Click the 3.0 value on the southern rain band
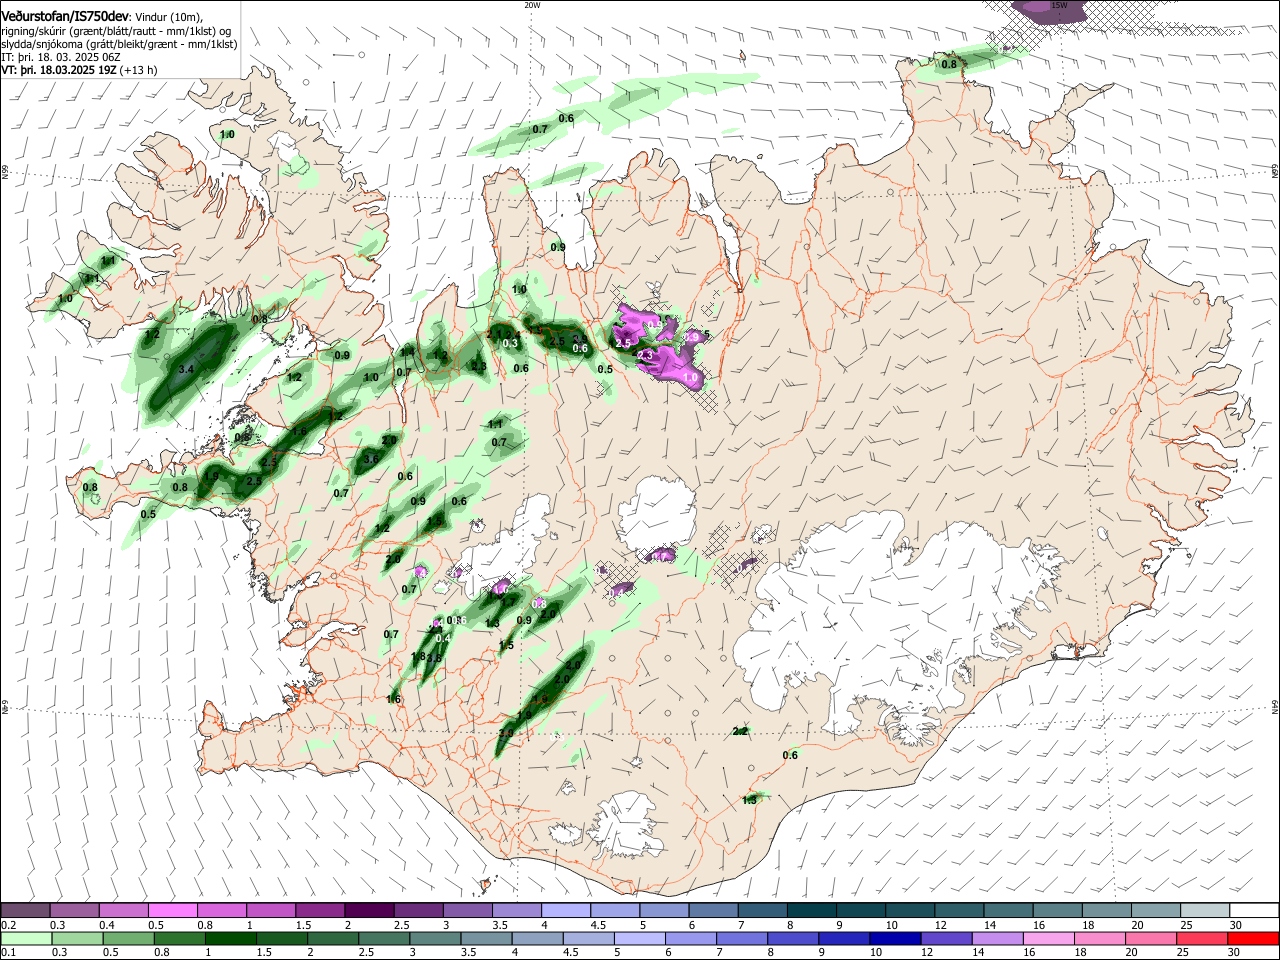Viewport: 1280px width, 960px height. click(506, 733)
